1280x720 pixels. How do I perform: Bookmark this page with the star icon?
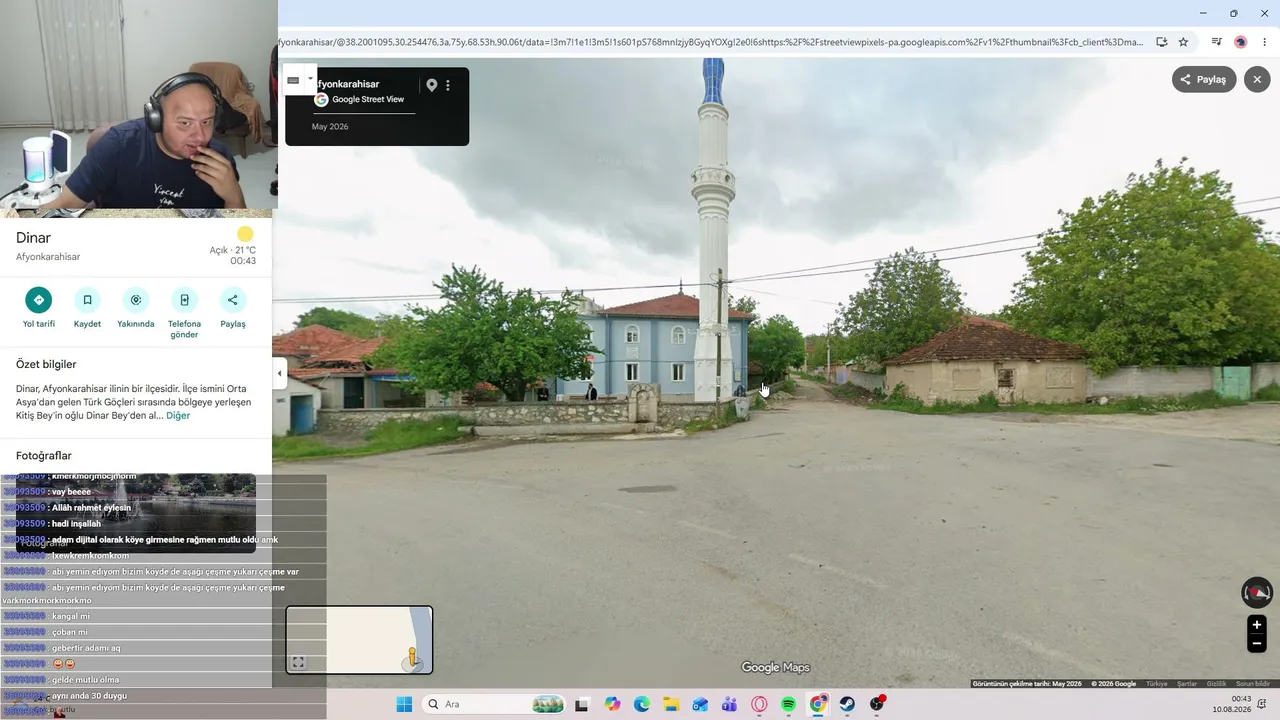[1183, 42]
